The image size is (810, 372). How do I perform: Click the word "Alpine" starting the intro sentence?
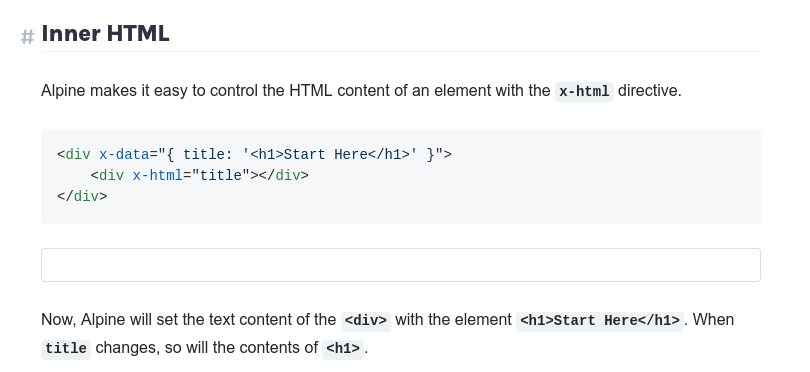64,91
